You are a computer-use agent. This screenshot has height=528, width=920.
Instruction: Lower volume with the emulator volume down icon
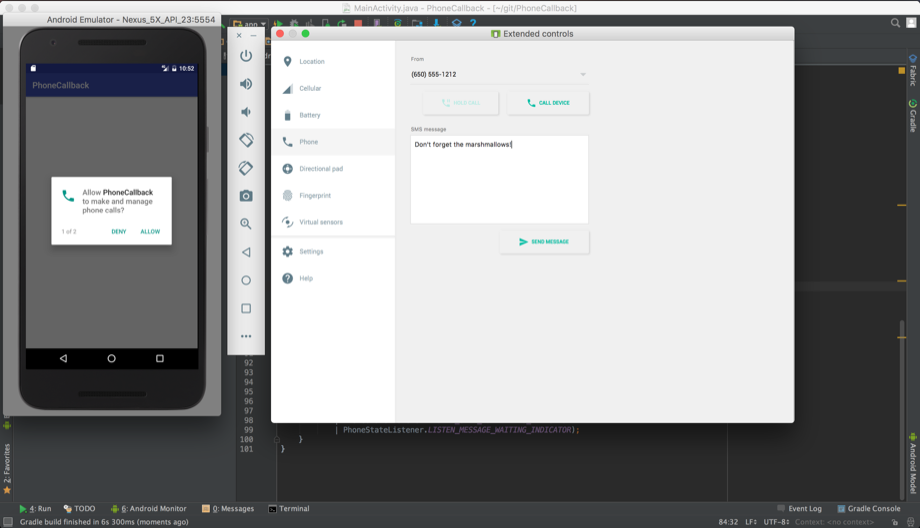[x=246, y=111]
